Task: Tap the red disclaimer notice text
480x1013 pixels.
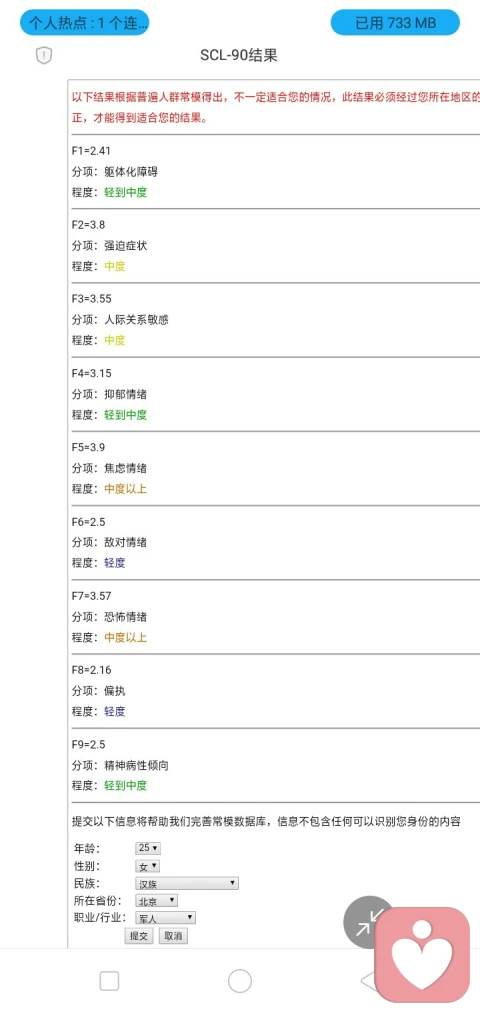Action: point(276,109)
